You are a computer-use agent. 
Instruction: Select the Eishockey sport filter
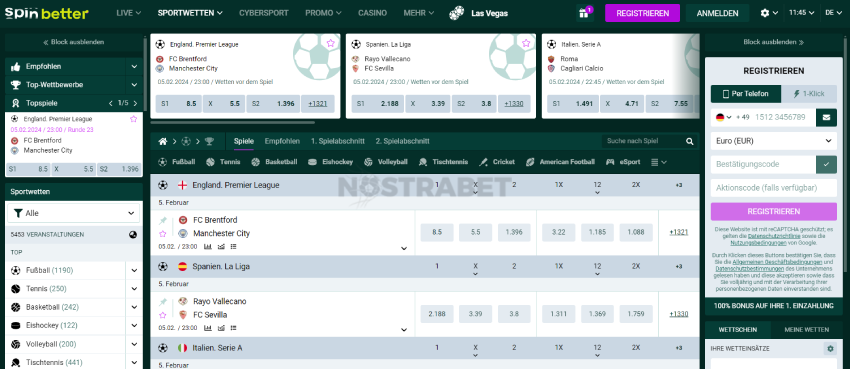coord(330,162)
